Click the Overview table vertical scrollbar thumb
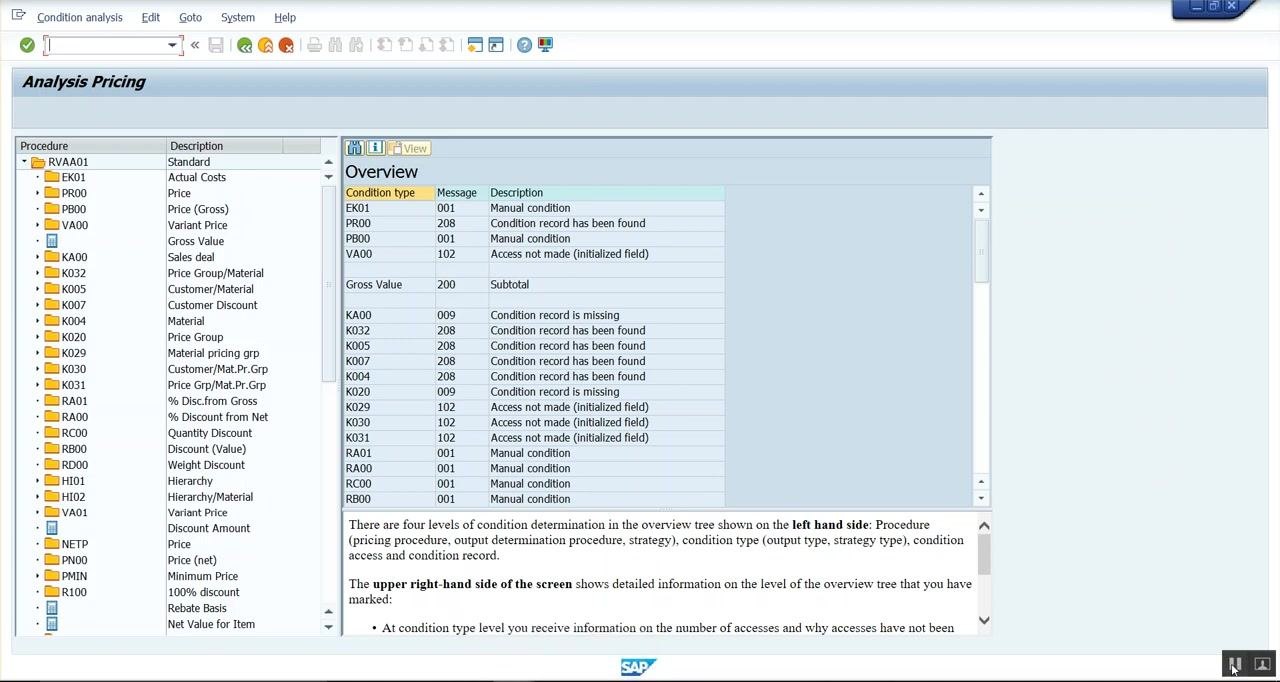The height and width of the screenshot is (682, 1280). pyautogui.click(x=981, y=250)
